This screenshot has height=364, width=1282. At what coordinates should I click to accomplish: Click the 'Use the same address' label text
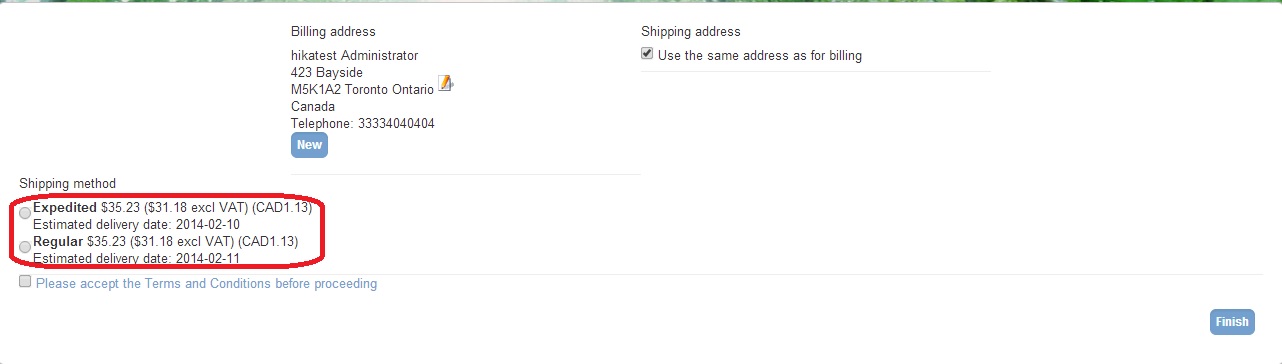click(760, 56)
